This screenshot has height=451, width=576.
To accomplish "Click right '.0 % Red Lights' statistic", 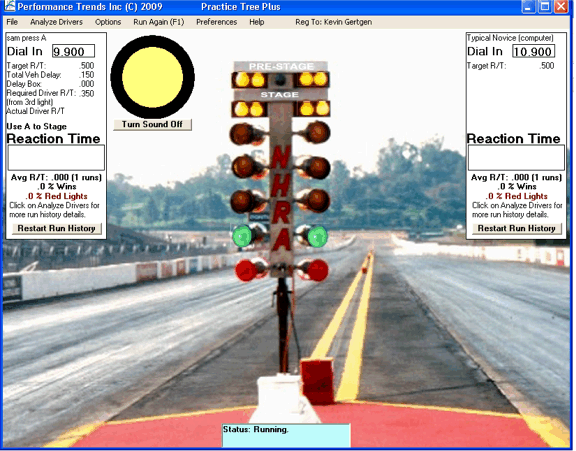I will tap(516, 196).
